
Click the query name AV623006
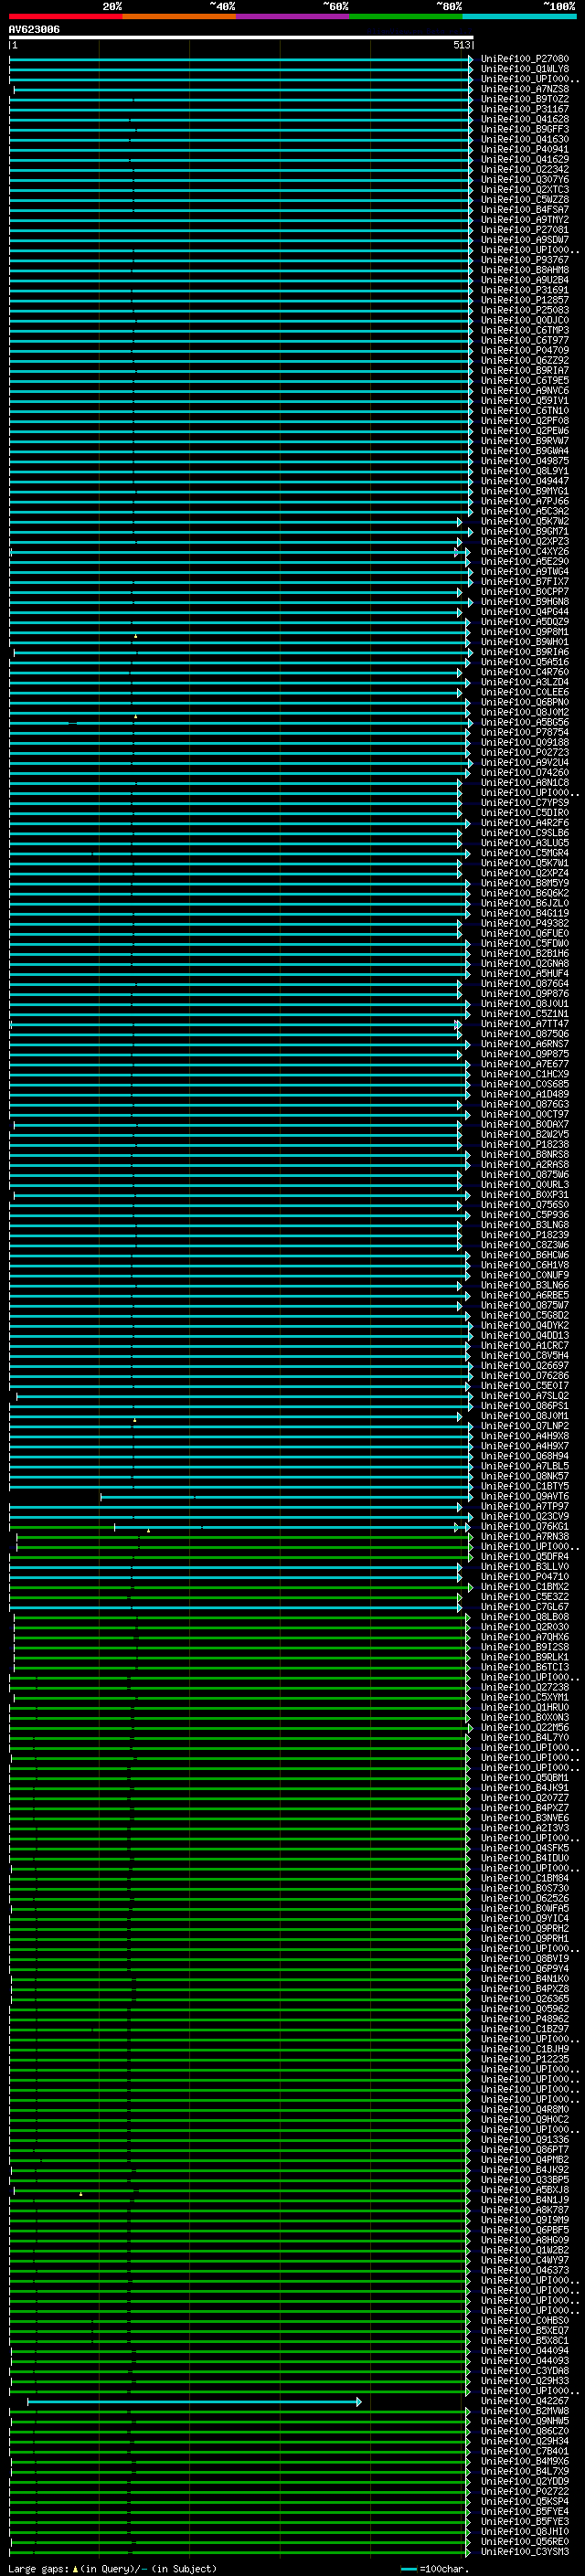click(x=34, y=29)
